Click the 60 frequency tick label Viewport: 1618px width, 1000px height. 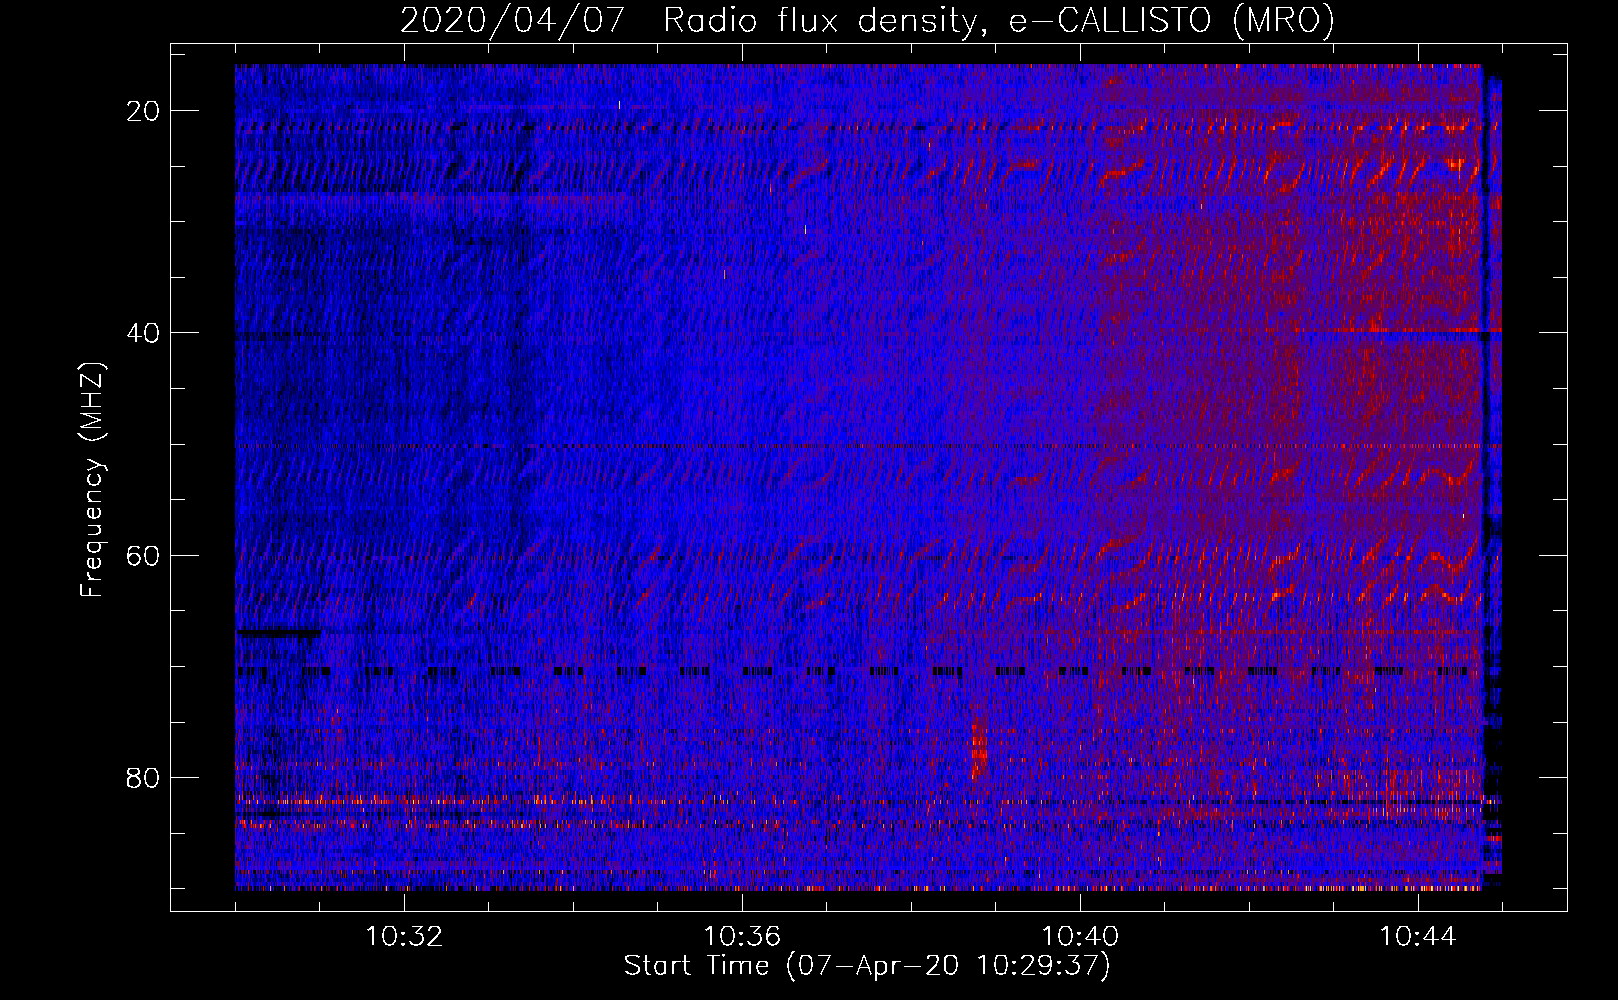click(x=143, y=555)
